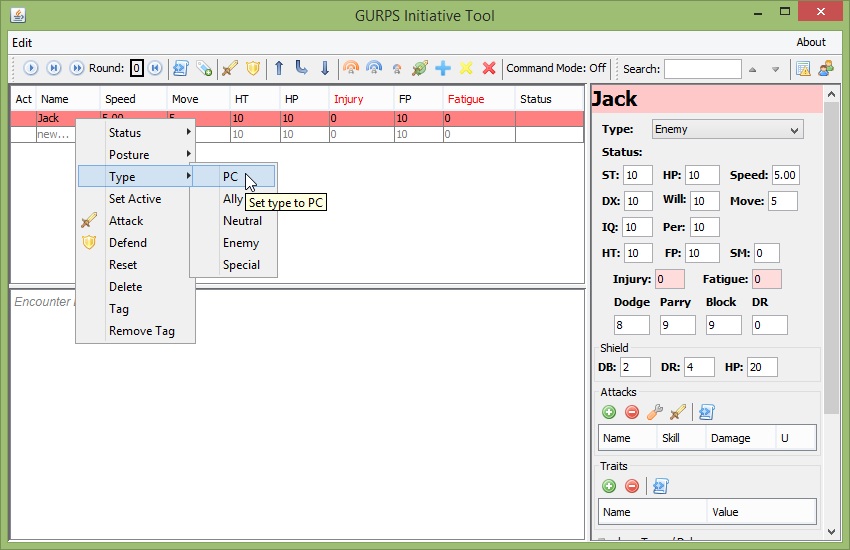Open the script scroll icon in main toolbar
This screenshot has height=550, width=850.
click(x=181, y=68)
